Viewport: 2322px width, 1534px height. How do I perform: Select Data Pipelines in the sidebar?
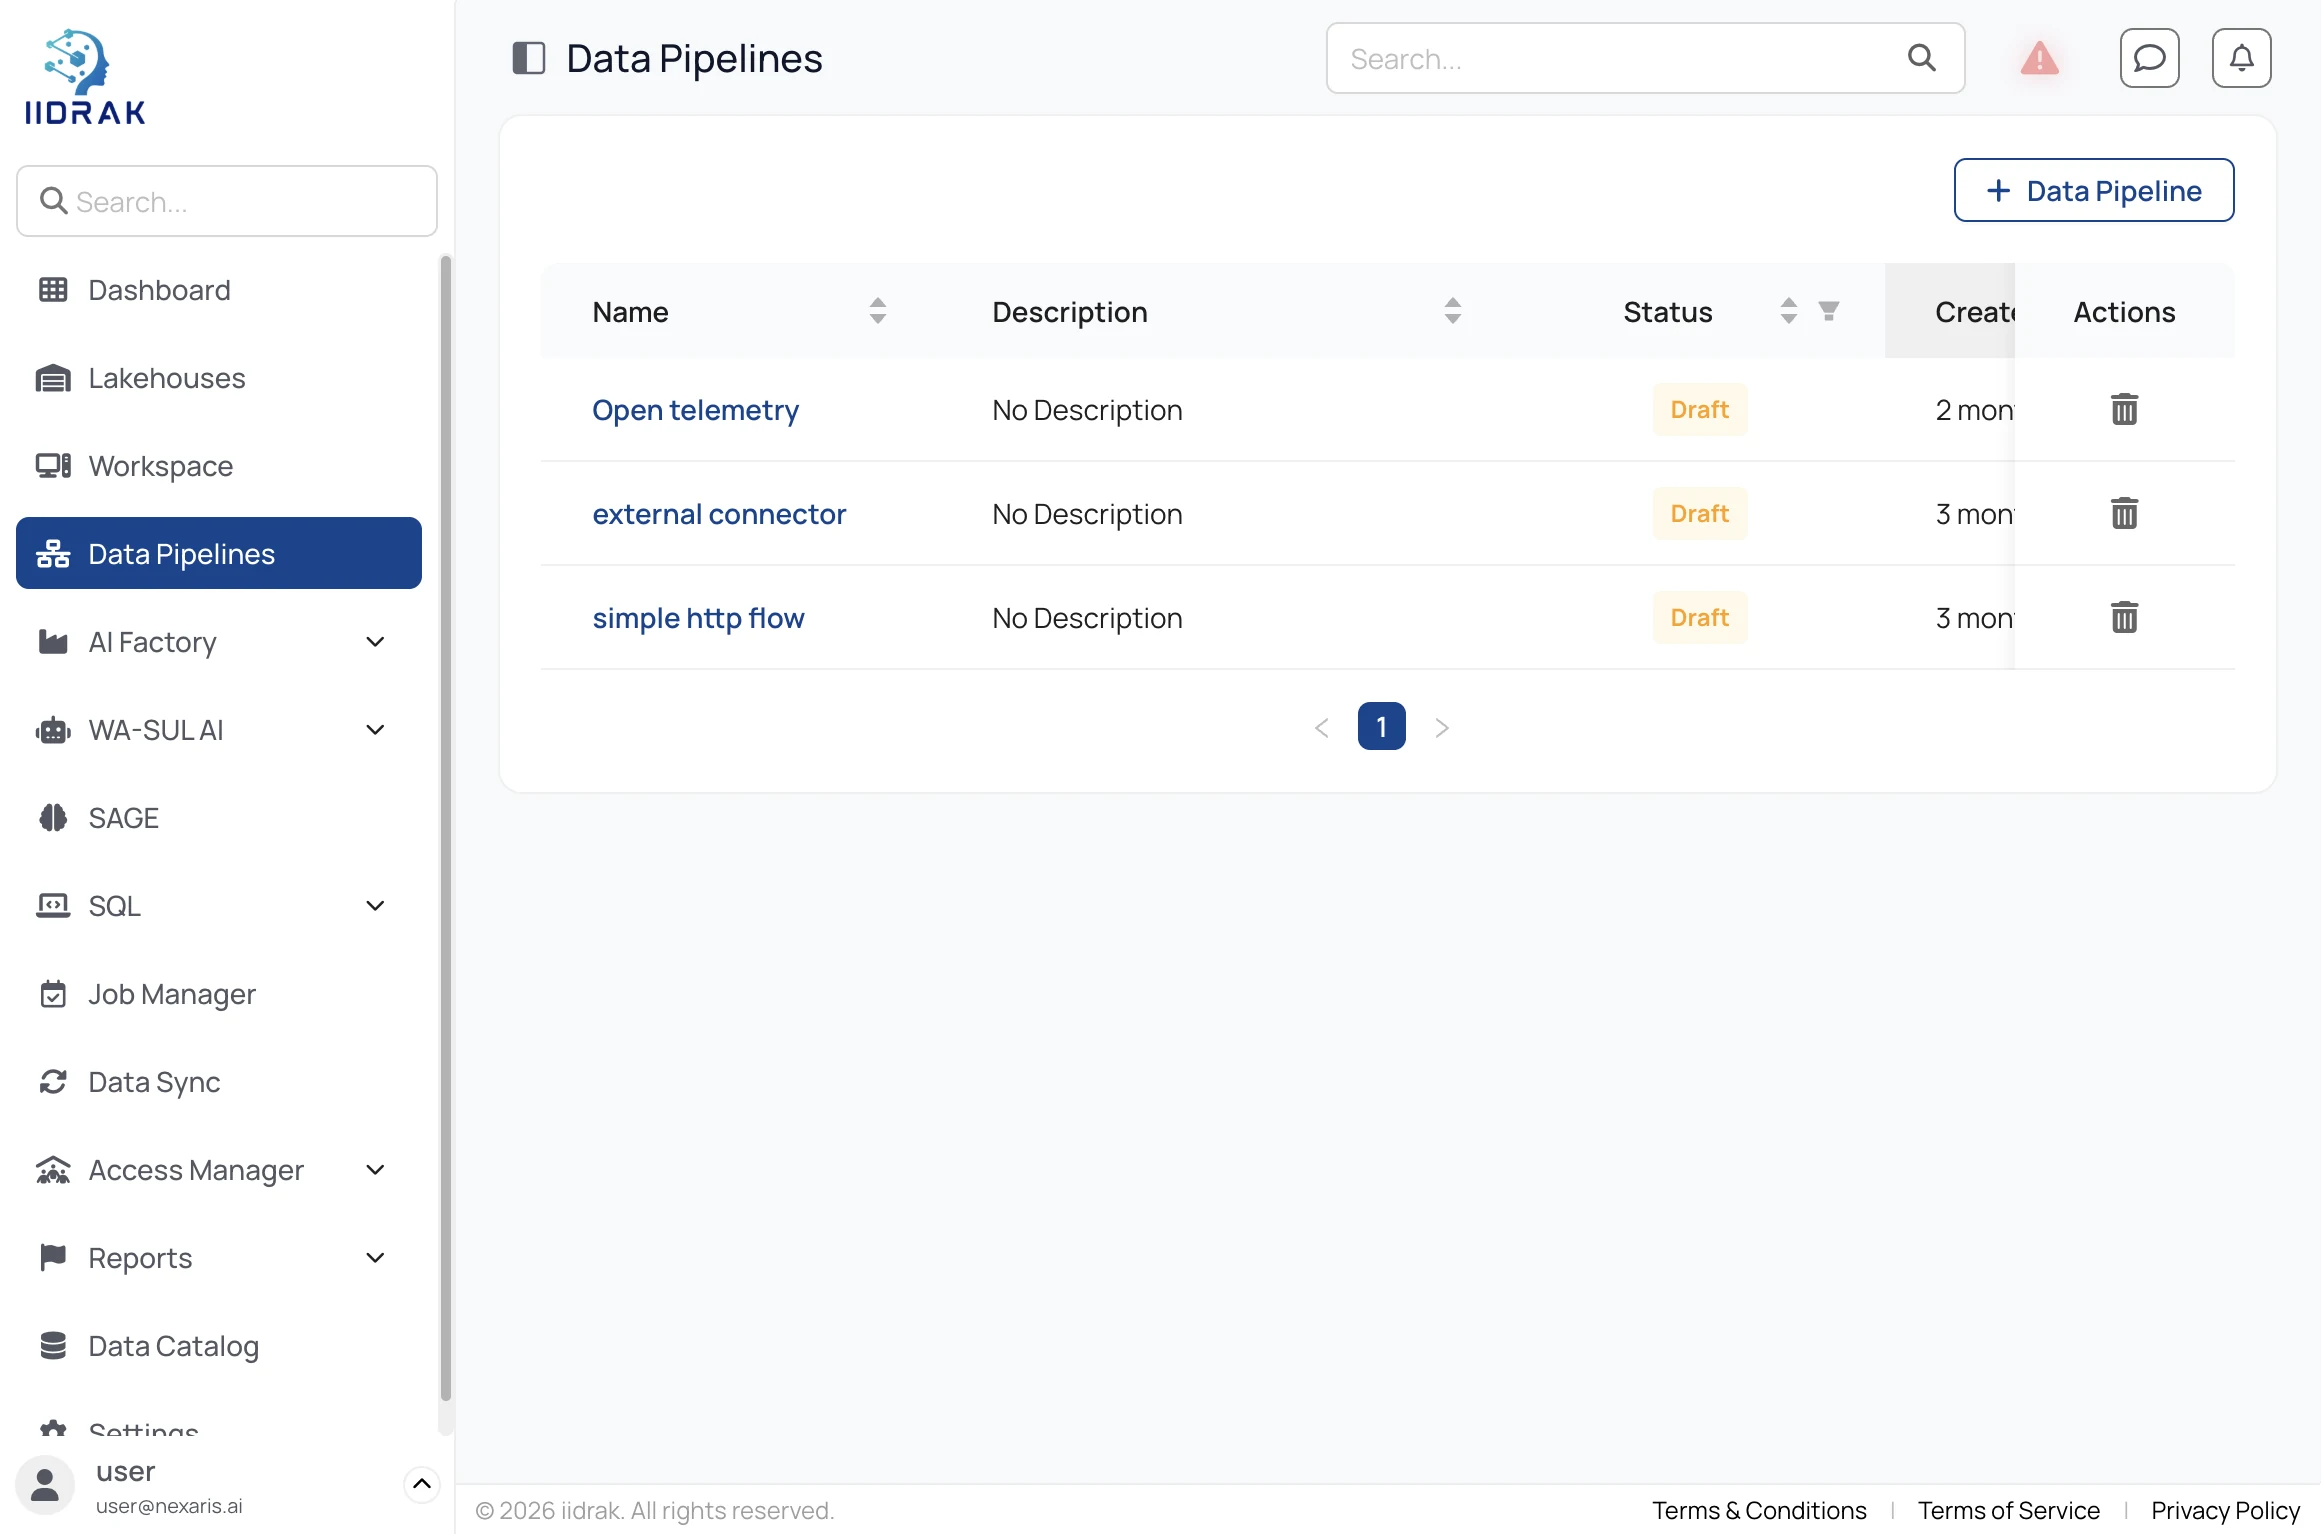click(218, 553)
